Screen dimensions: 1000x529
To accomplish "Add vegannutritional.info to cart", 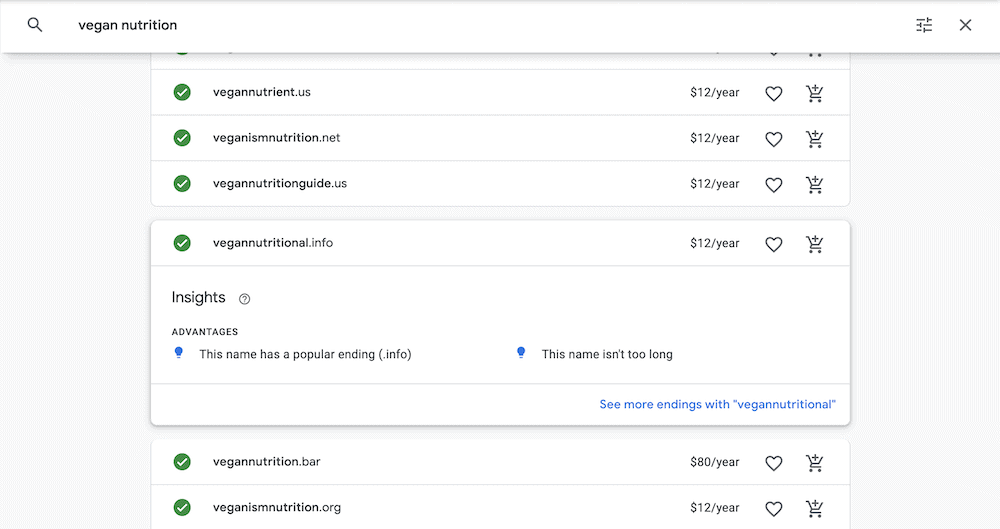I will 814,244.
